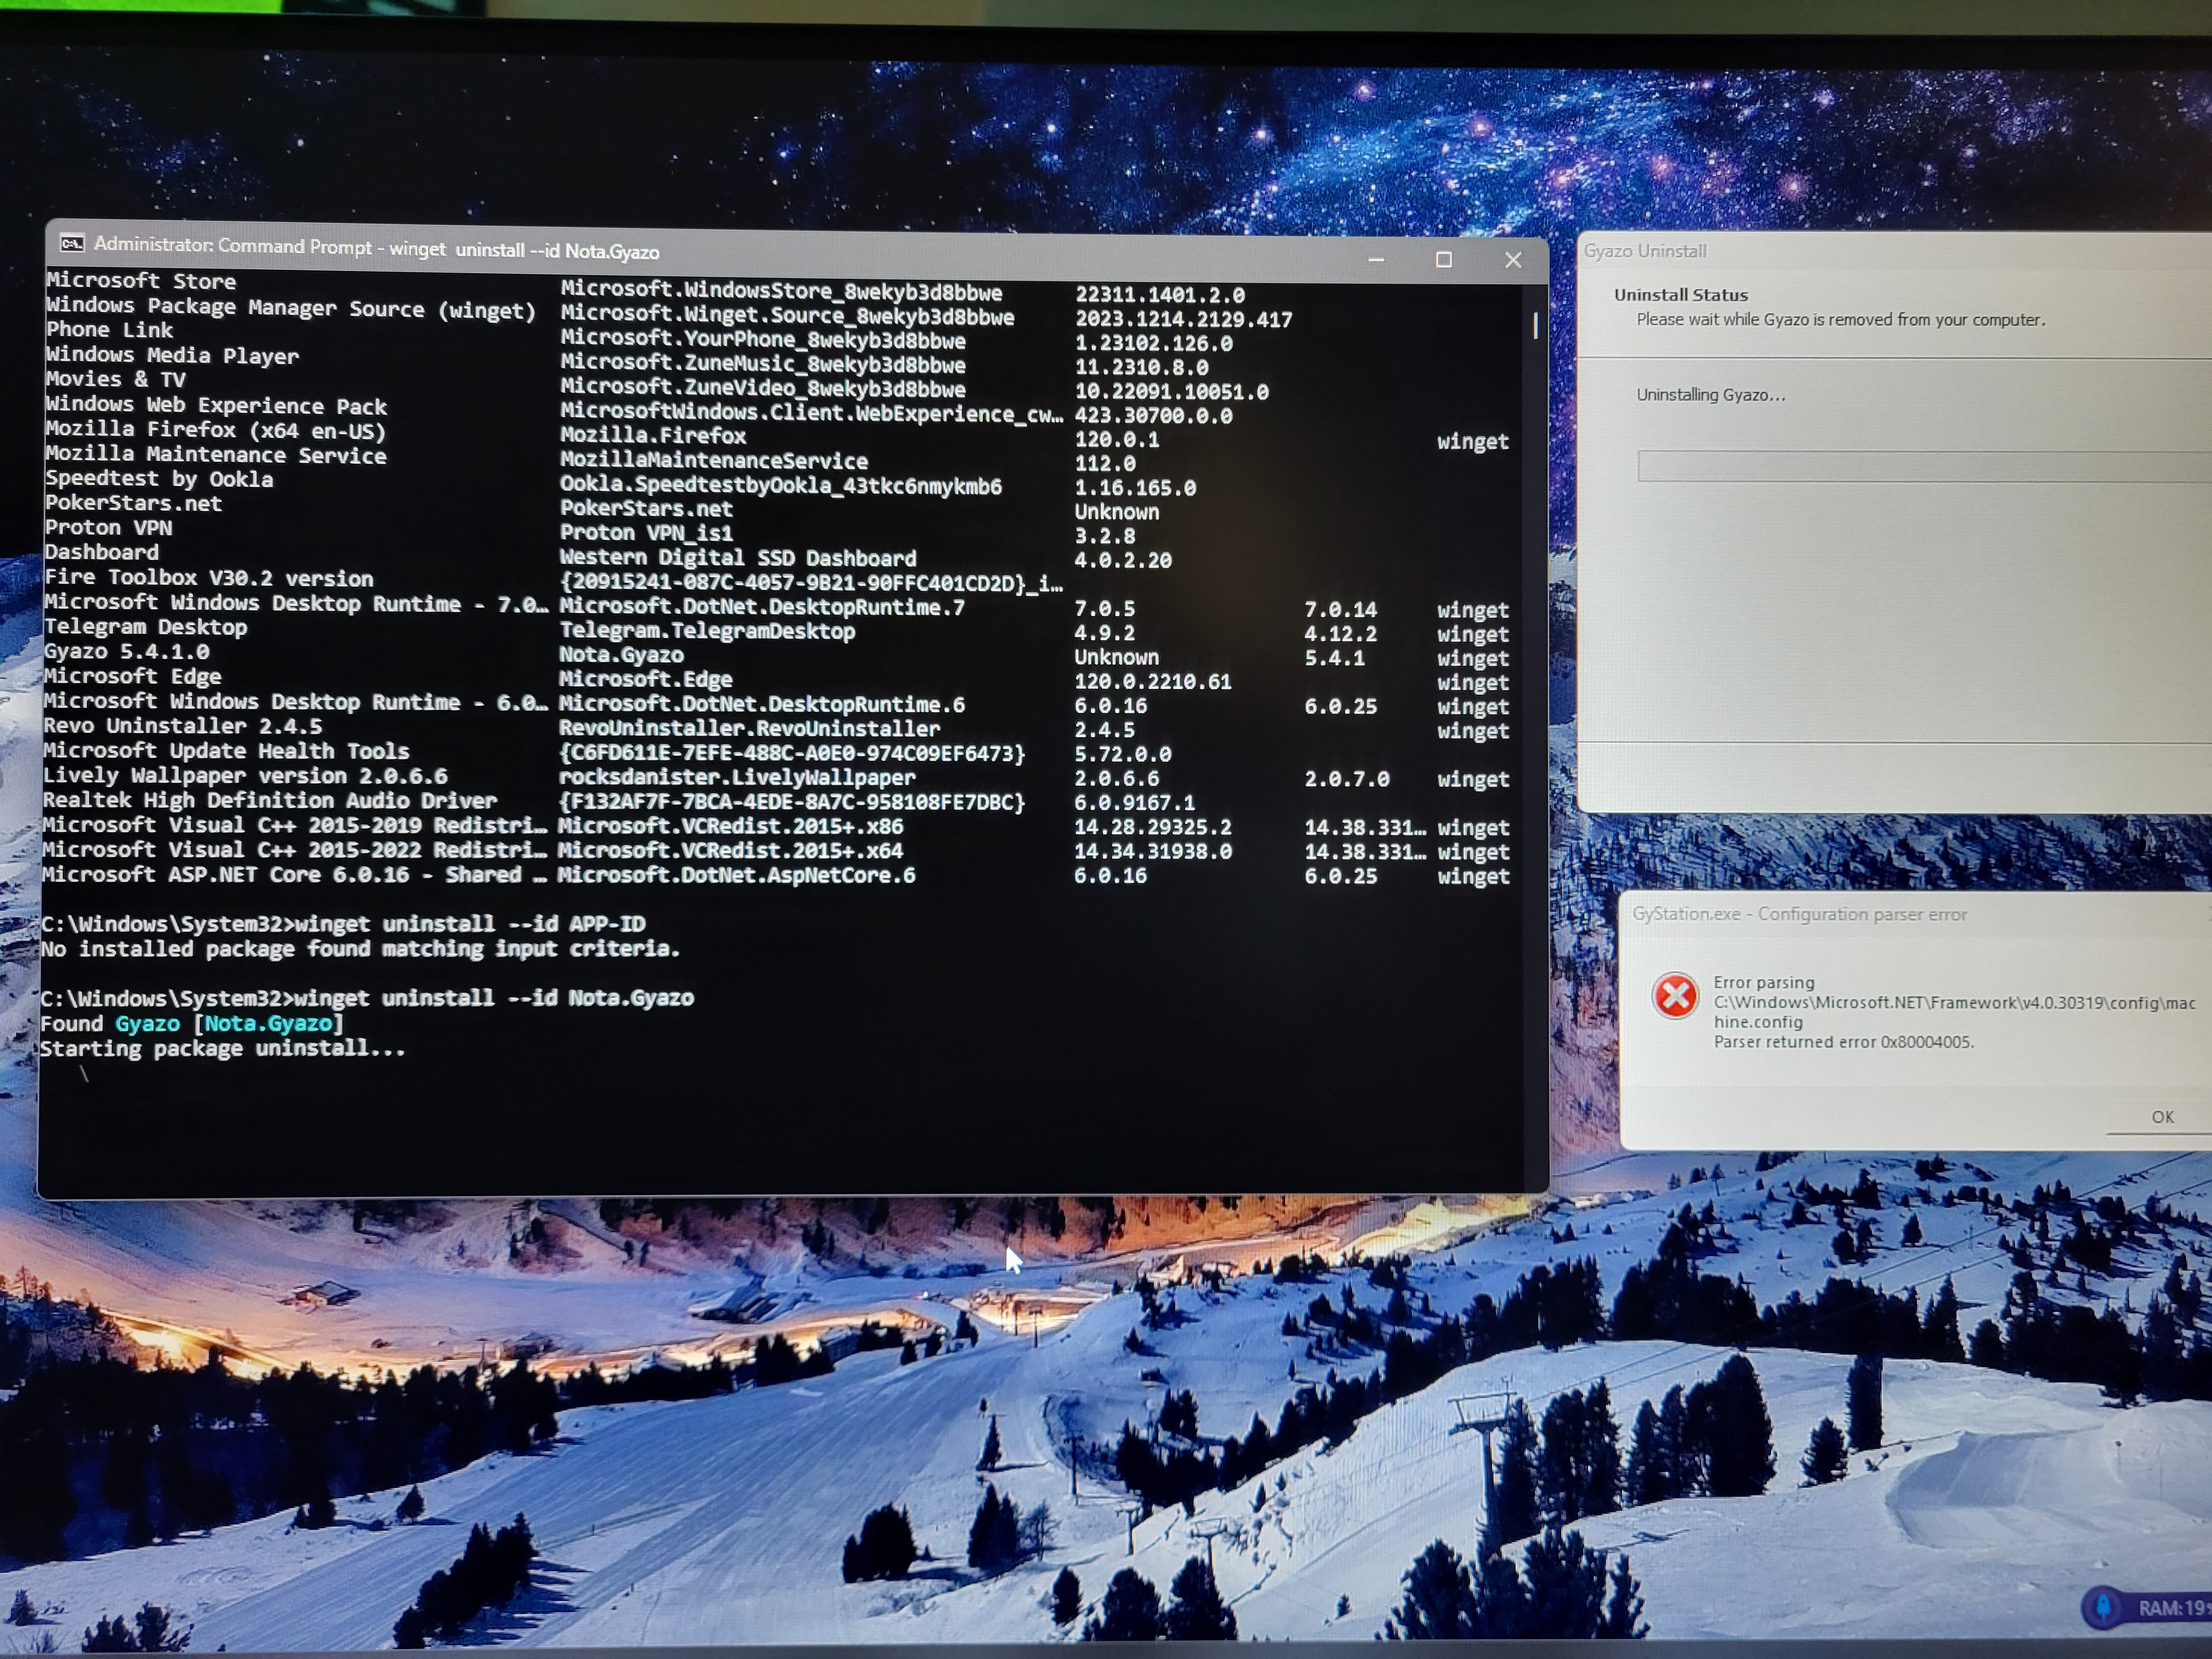Image resolution: width=2212 pixels, height=1659 pixels.
Task: Click 'winget uninstall --id APP-ID' command line
Action: [x=470, y=924]
